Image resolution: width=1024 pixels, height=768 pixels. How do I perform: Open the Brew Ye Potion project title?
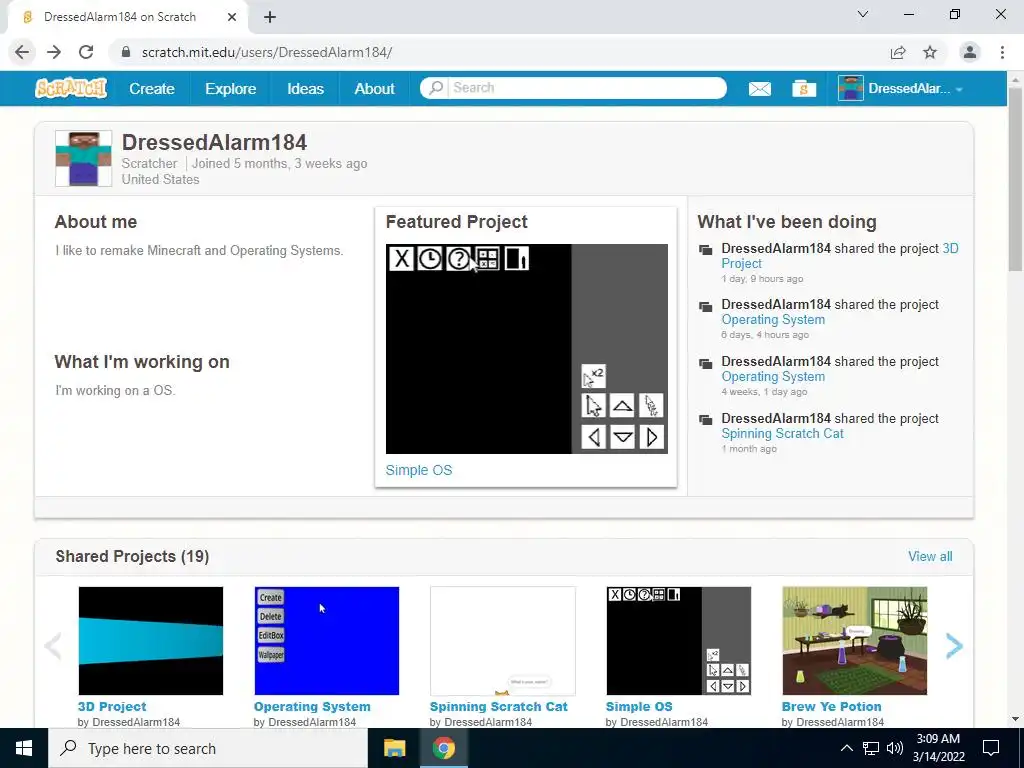click(831, 706)
